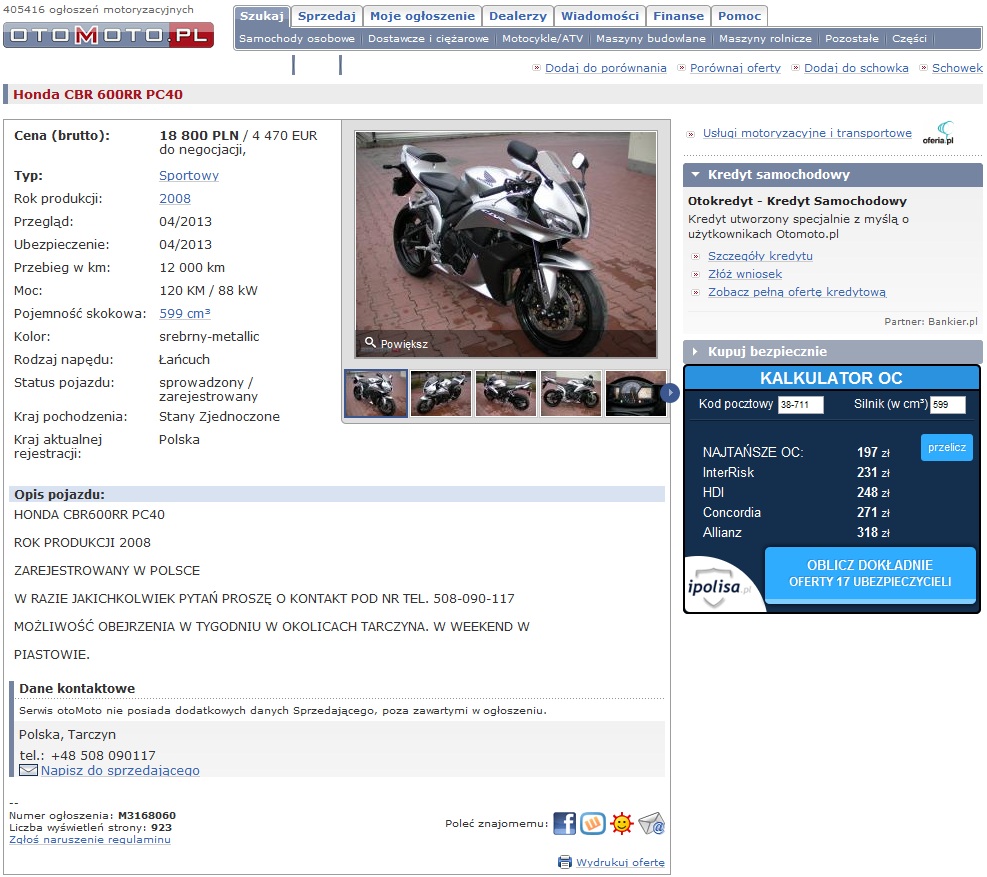Click the email recommend icon
The width and height of the screenshot is (987, 877).
(x=652, y=824)
